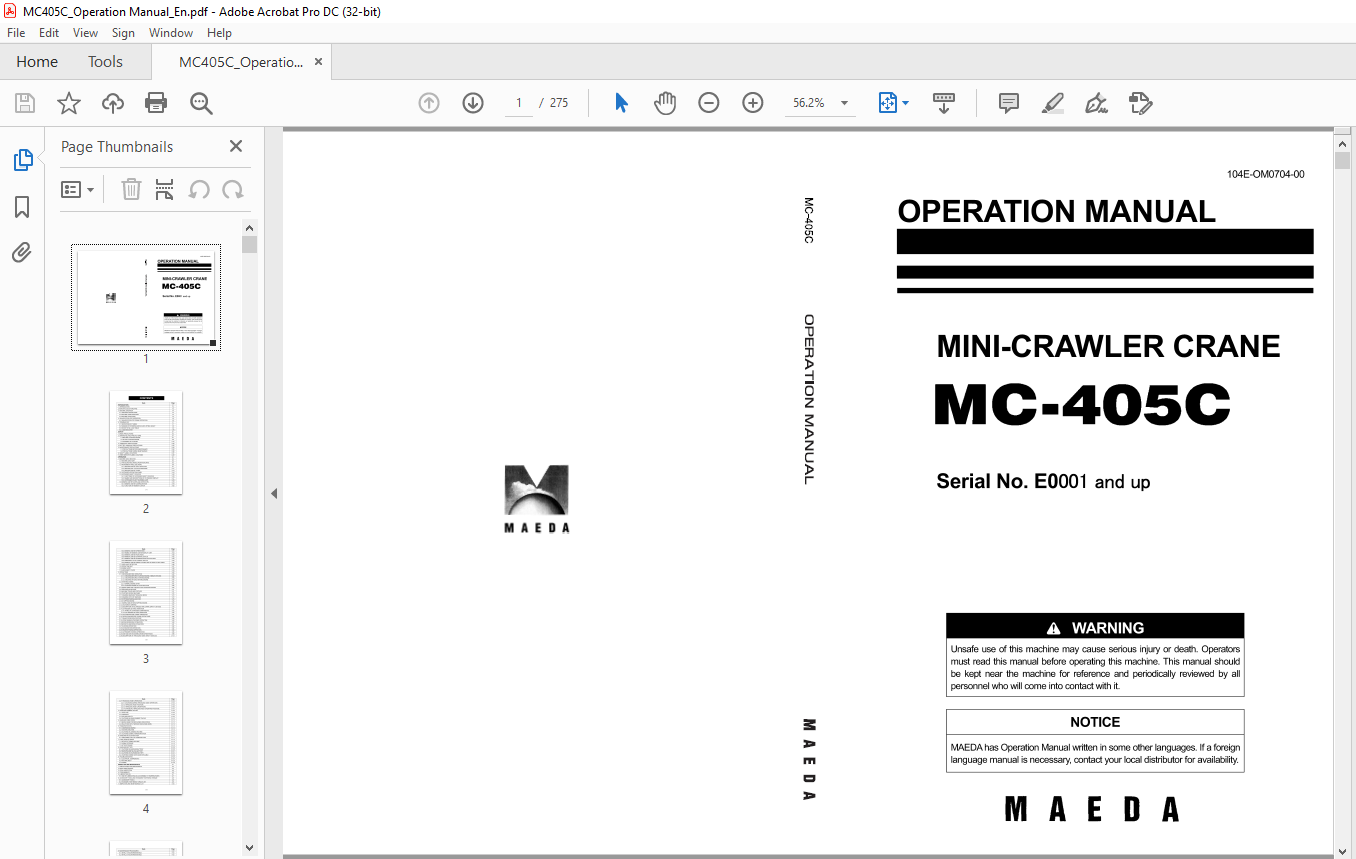
Task: Close the MC405C document tab
Action: pos(318,62)
